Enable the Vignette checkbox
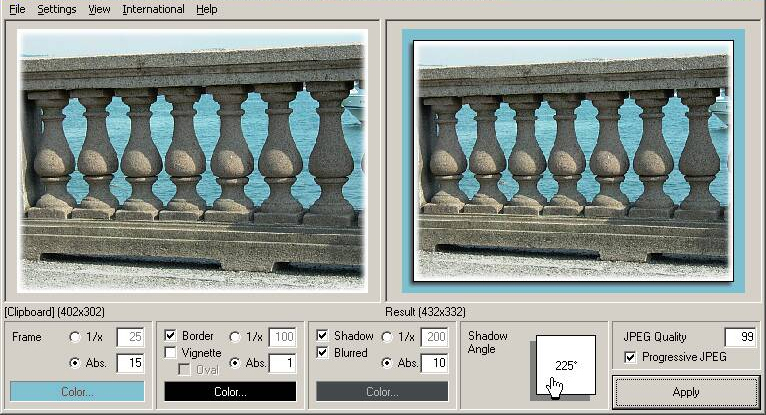 170,353
